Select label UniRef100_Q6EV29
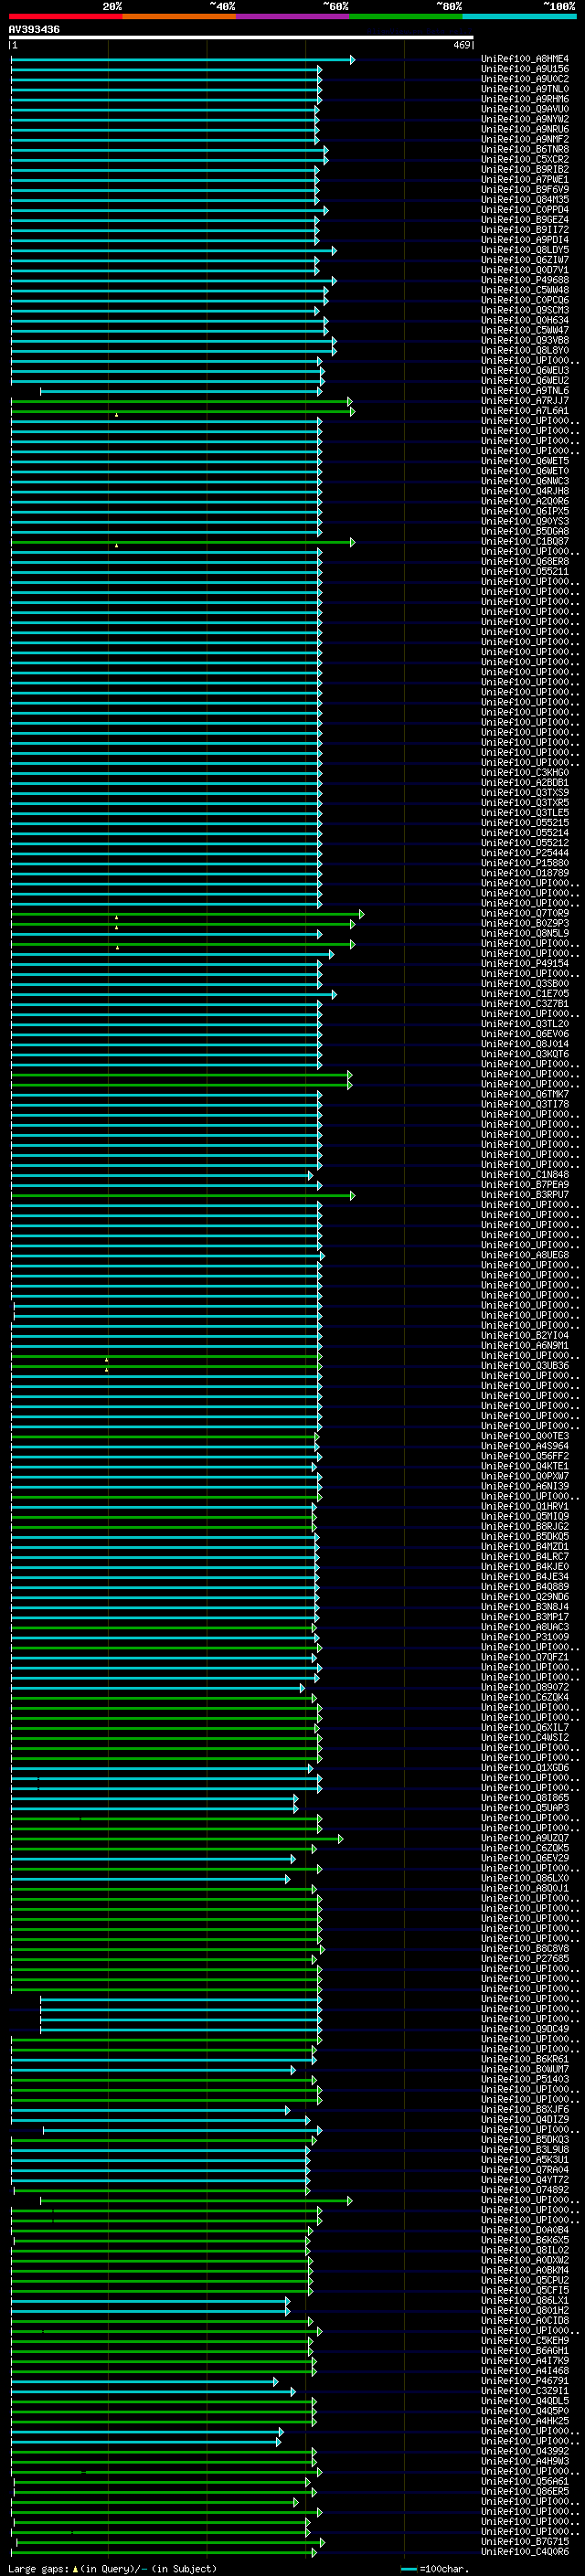This screenshot has width=585, height=2576. (x=525, y=1858)
